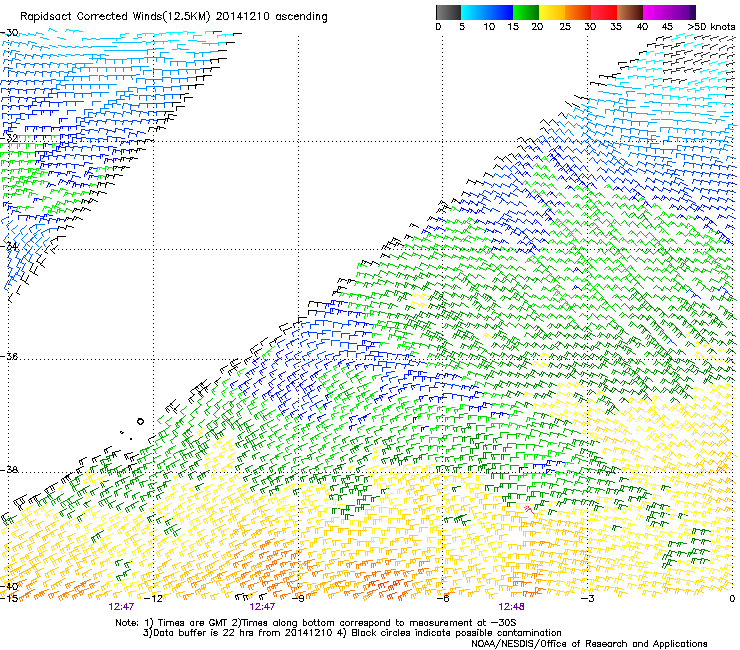Select the -32 latitude axis label
Viewport: 740px width, 650px height.
pos(9,138)
